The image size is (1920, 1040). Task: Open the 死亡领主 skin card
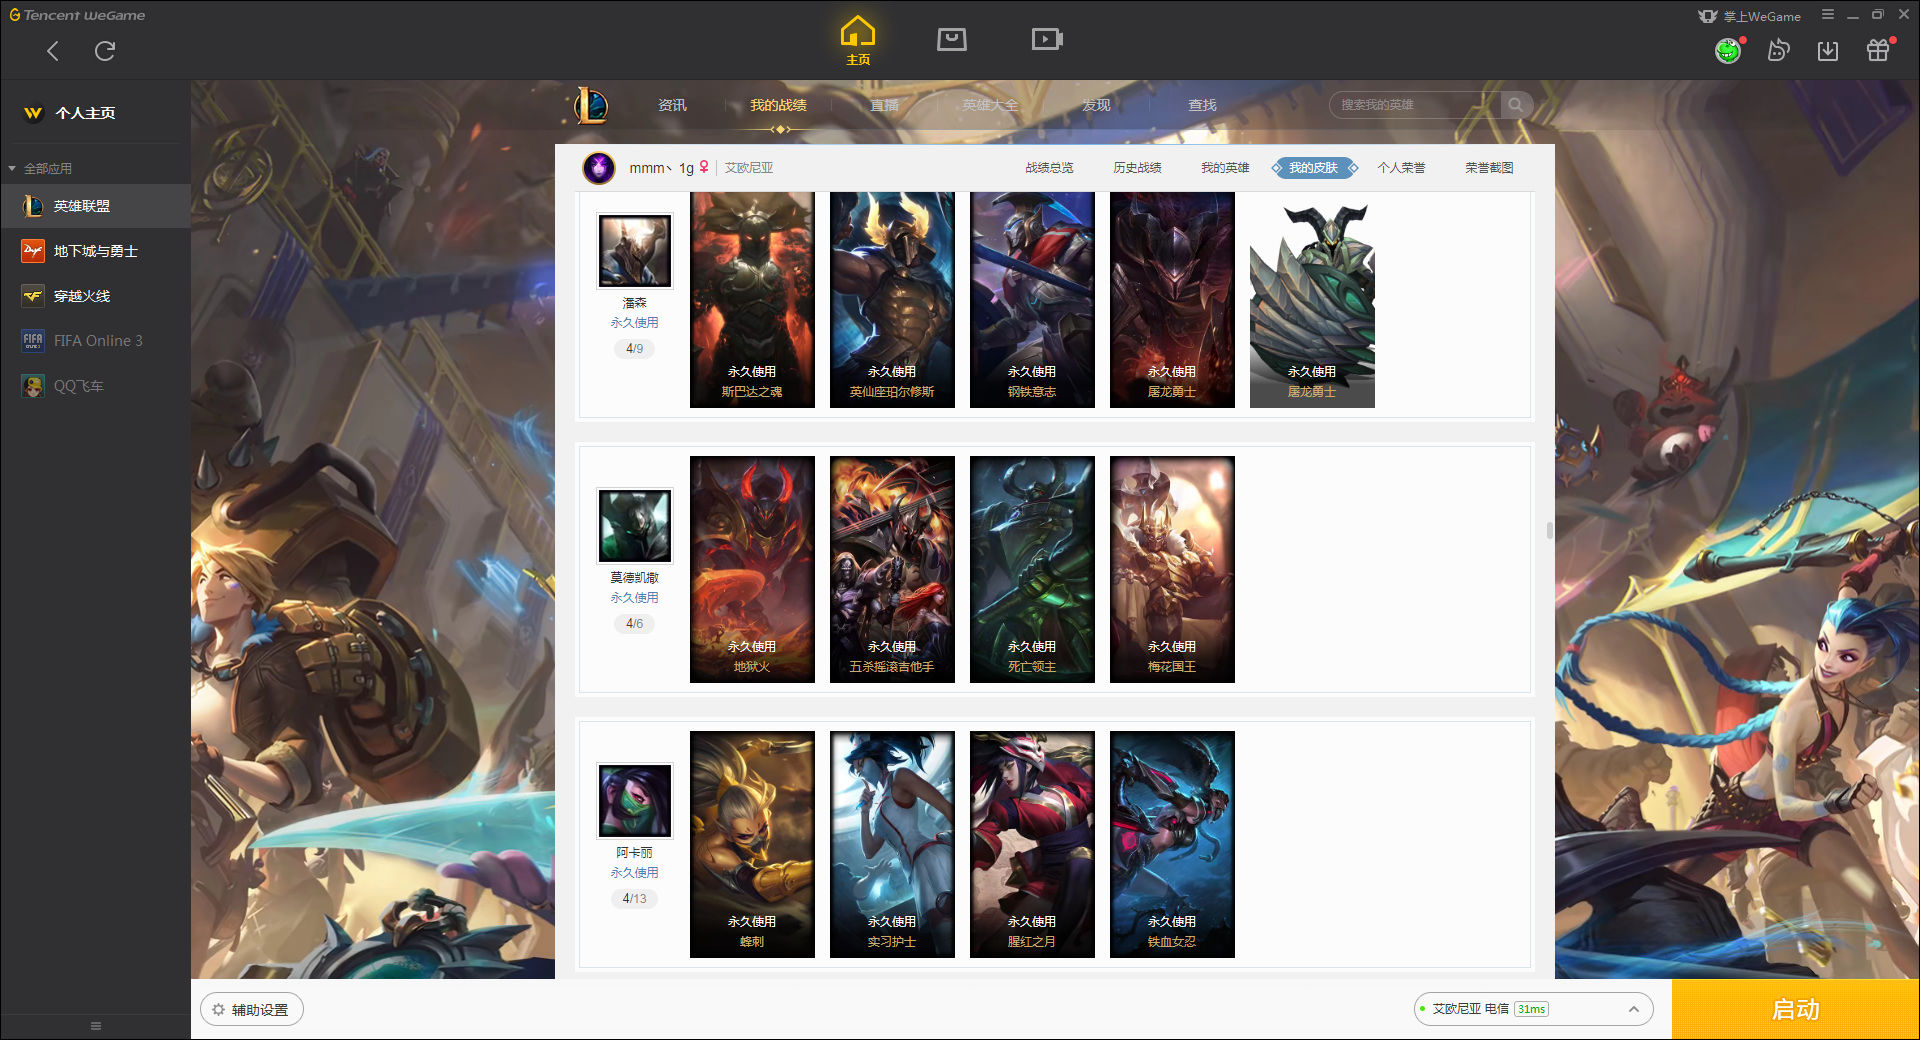[x=1032, y=570]
